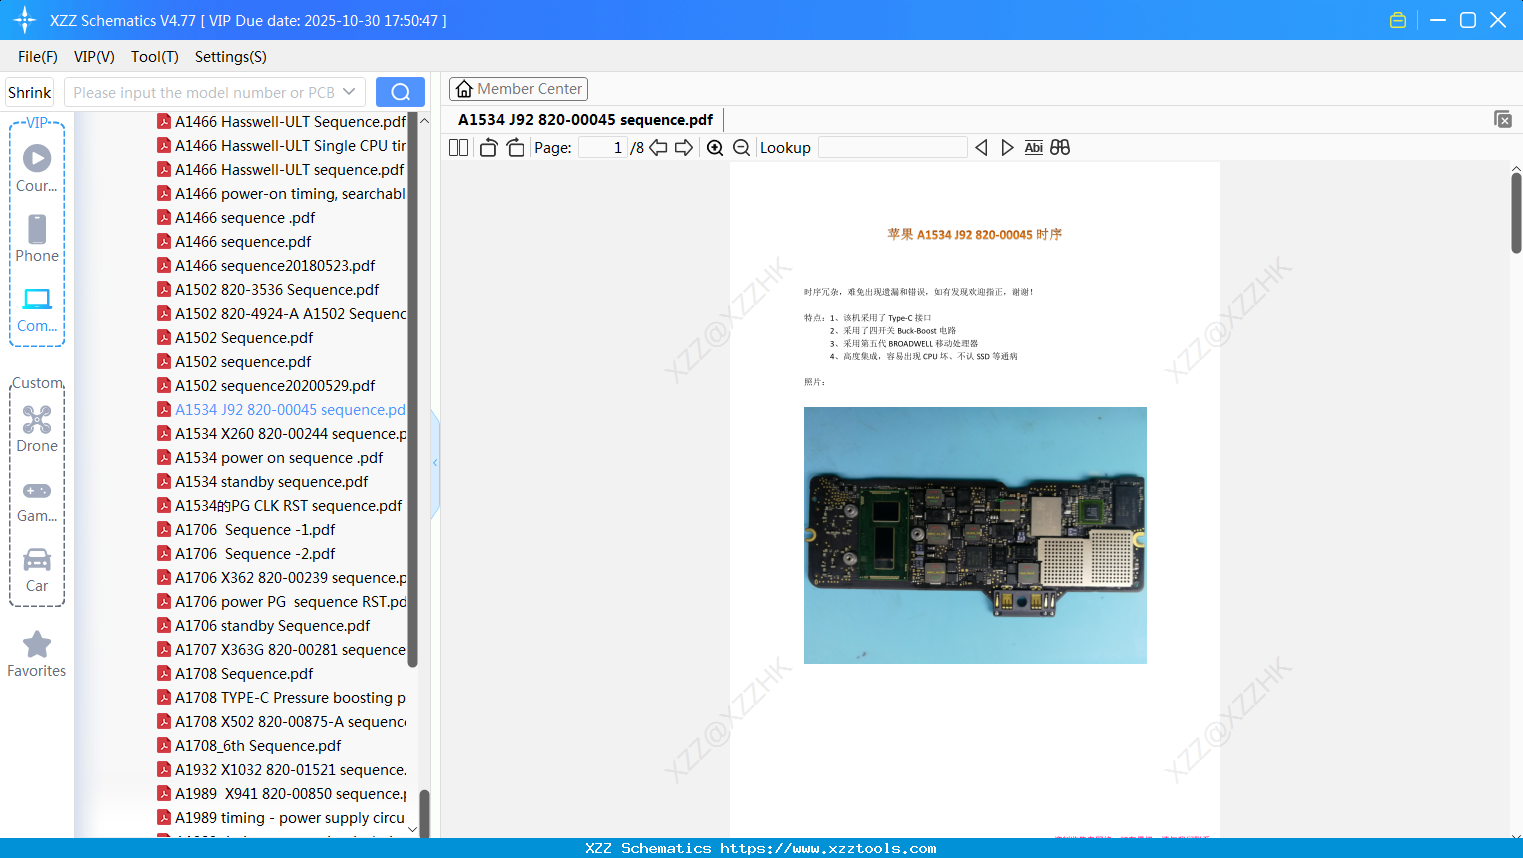
Task: Go to the next PDF page arrow
Action: [x=684, y=148]
